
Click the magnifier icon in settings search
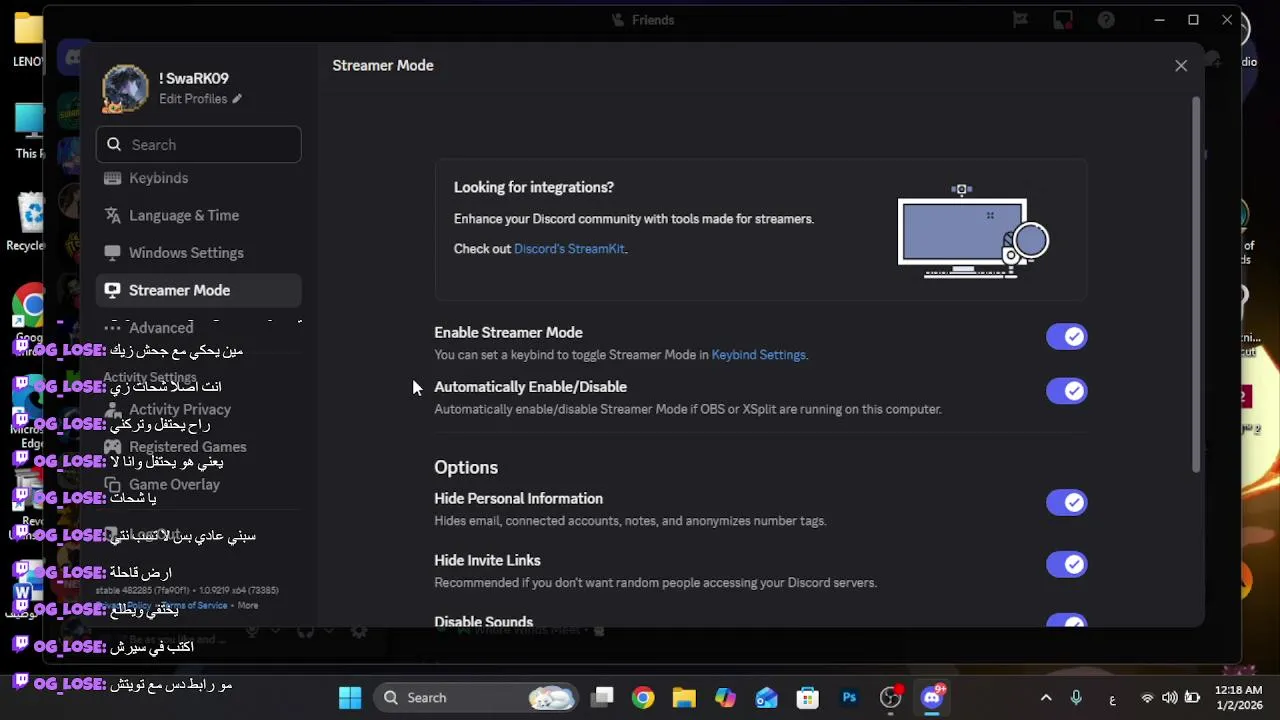[114, 145]
